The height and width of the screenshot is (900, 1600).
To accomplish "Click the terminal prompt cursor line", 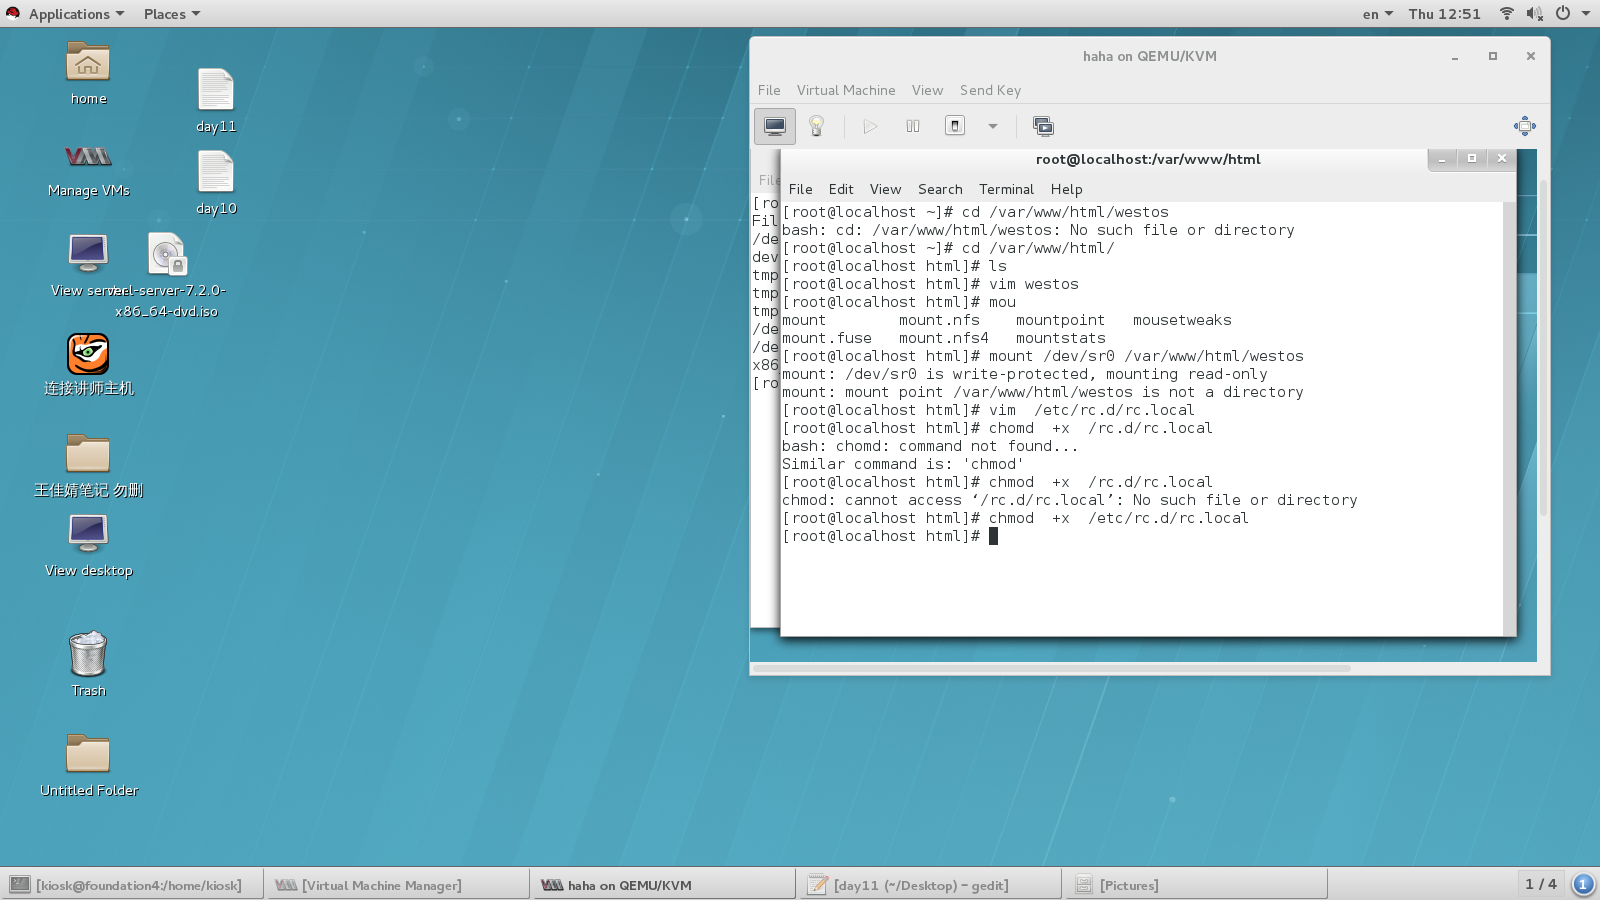I will 890,536.
